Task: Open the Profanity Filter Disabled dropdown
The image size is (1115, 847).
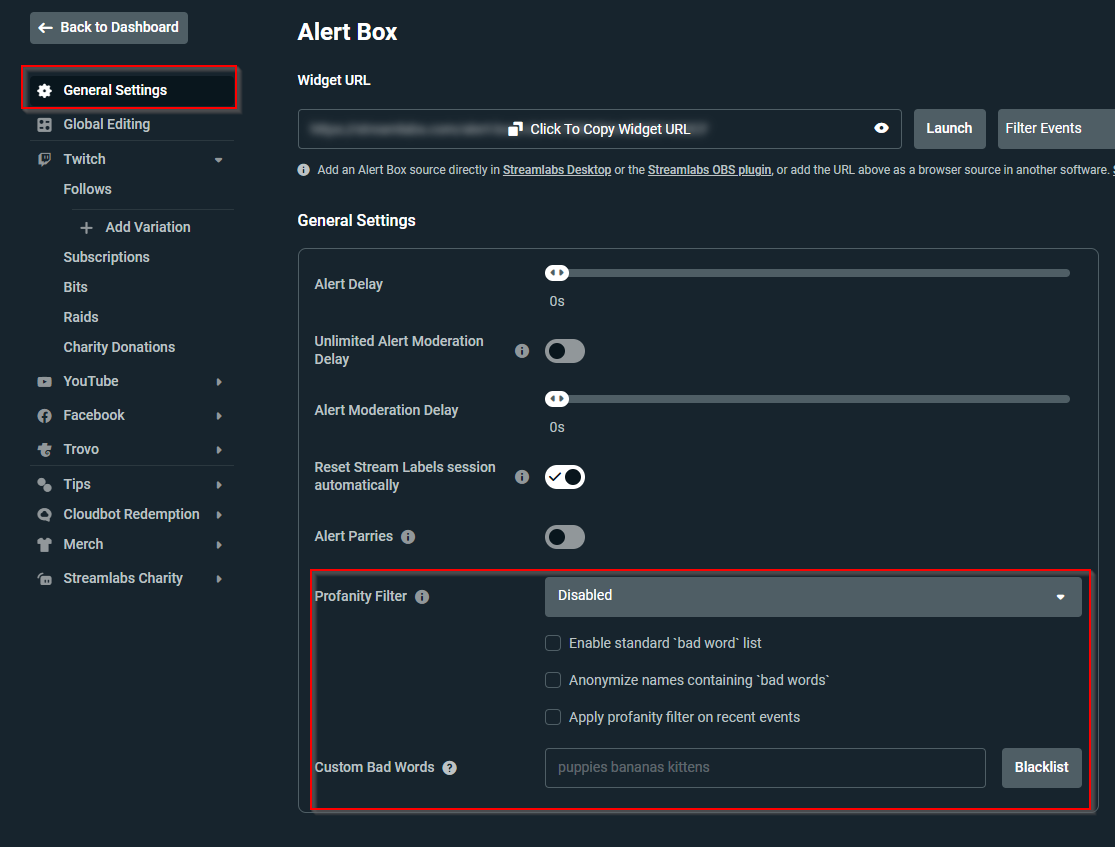Action: [x=812, y=596]
